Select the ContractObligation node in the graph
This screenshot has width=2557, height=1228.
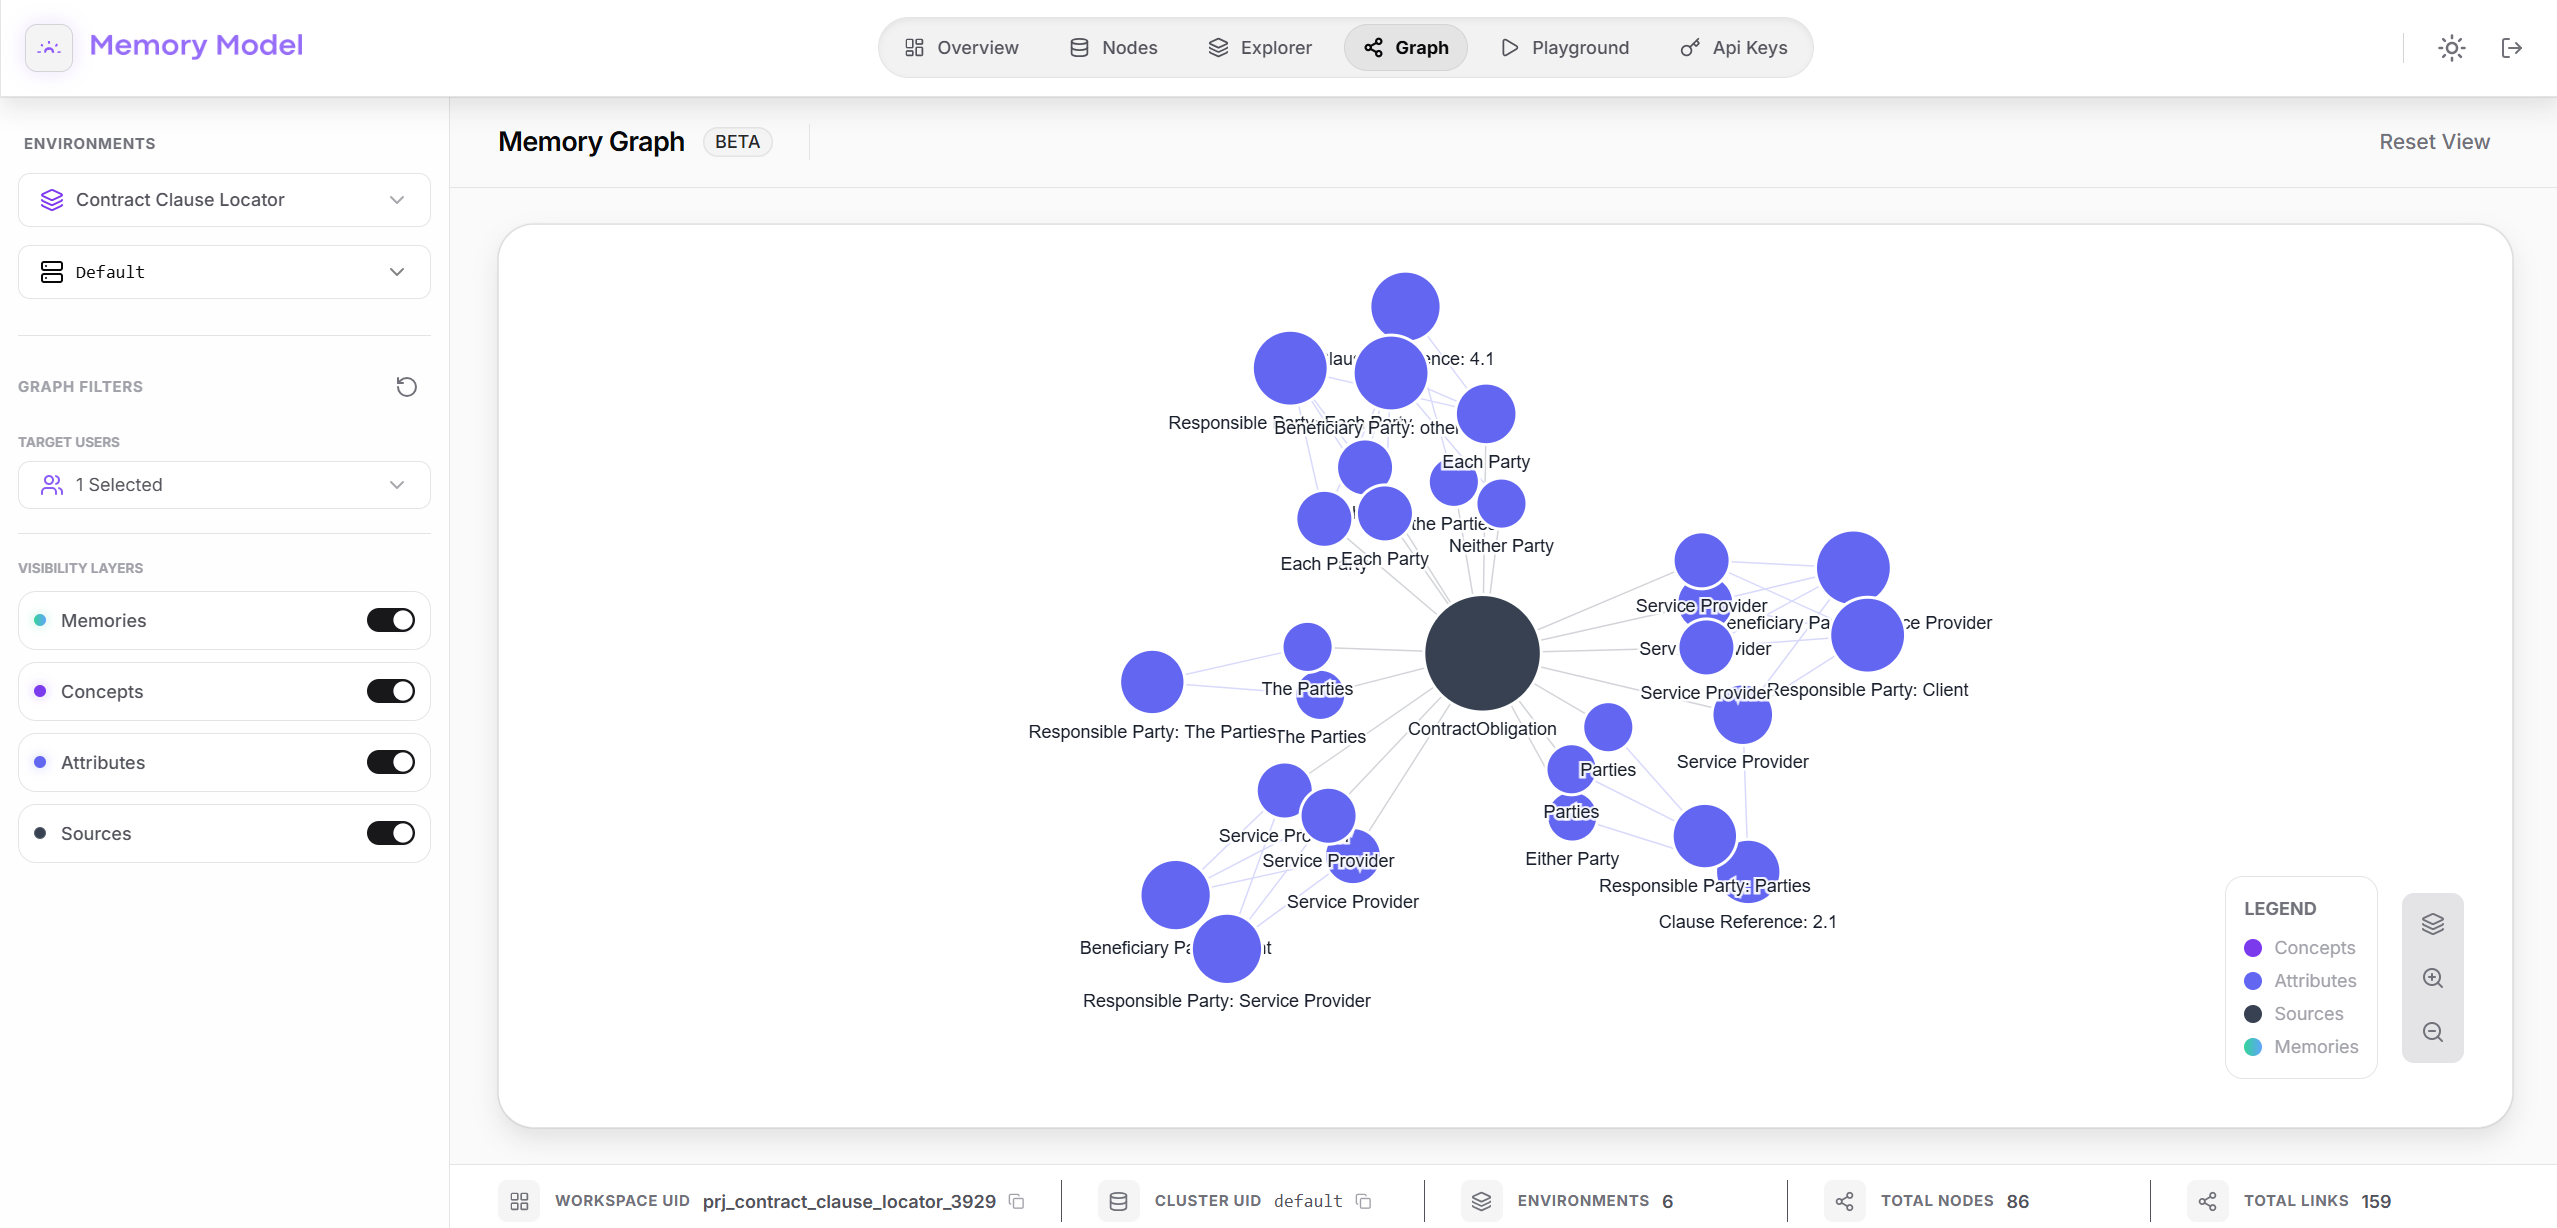[x=1482, y=653]
